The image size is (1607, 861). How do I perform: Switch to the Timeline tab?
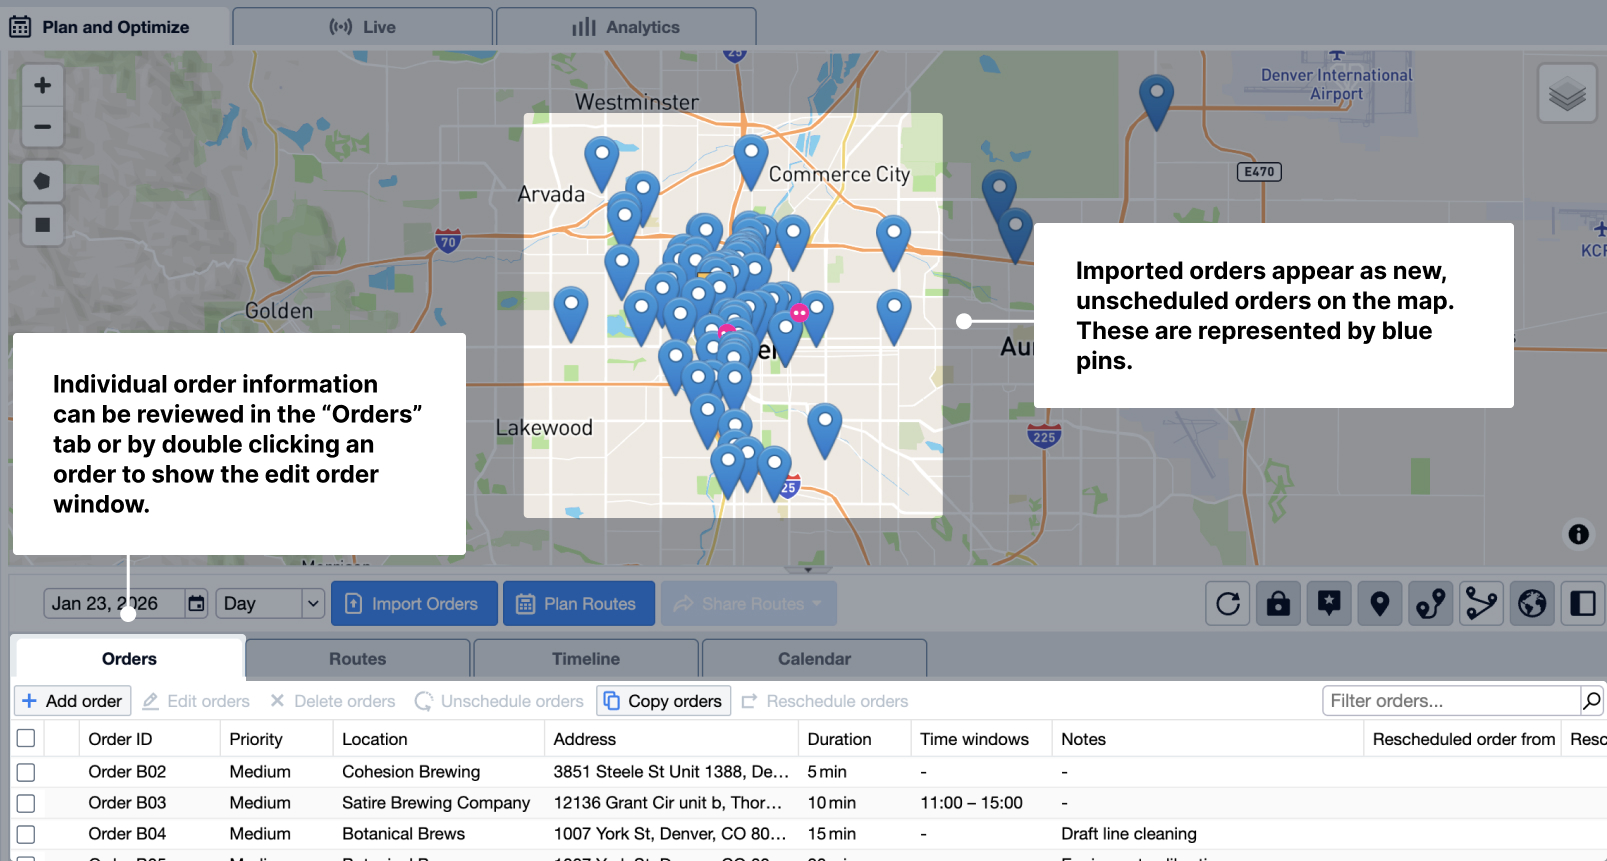[585, 659]
